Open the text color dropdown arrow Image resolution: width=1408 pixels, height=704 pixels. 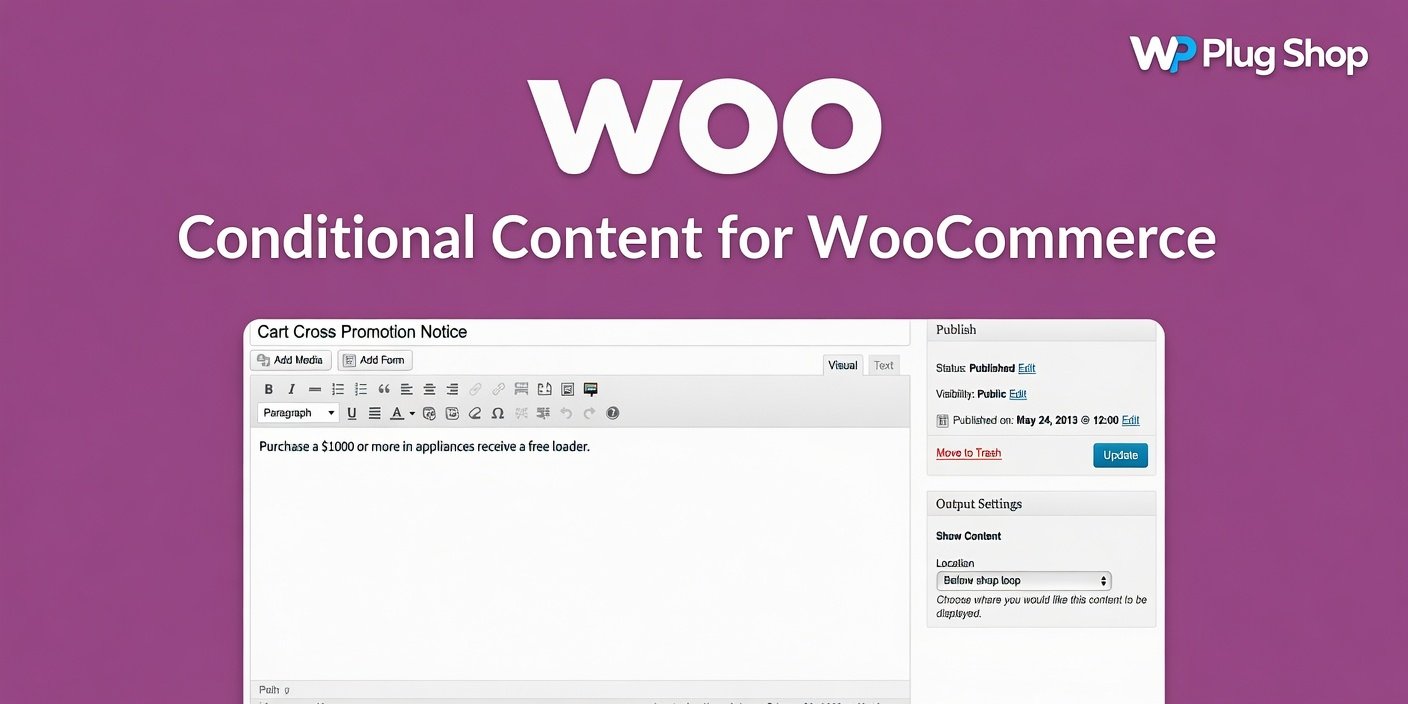click(x=412, y=413)
